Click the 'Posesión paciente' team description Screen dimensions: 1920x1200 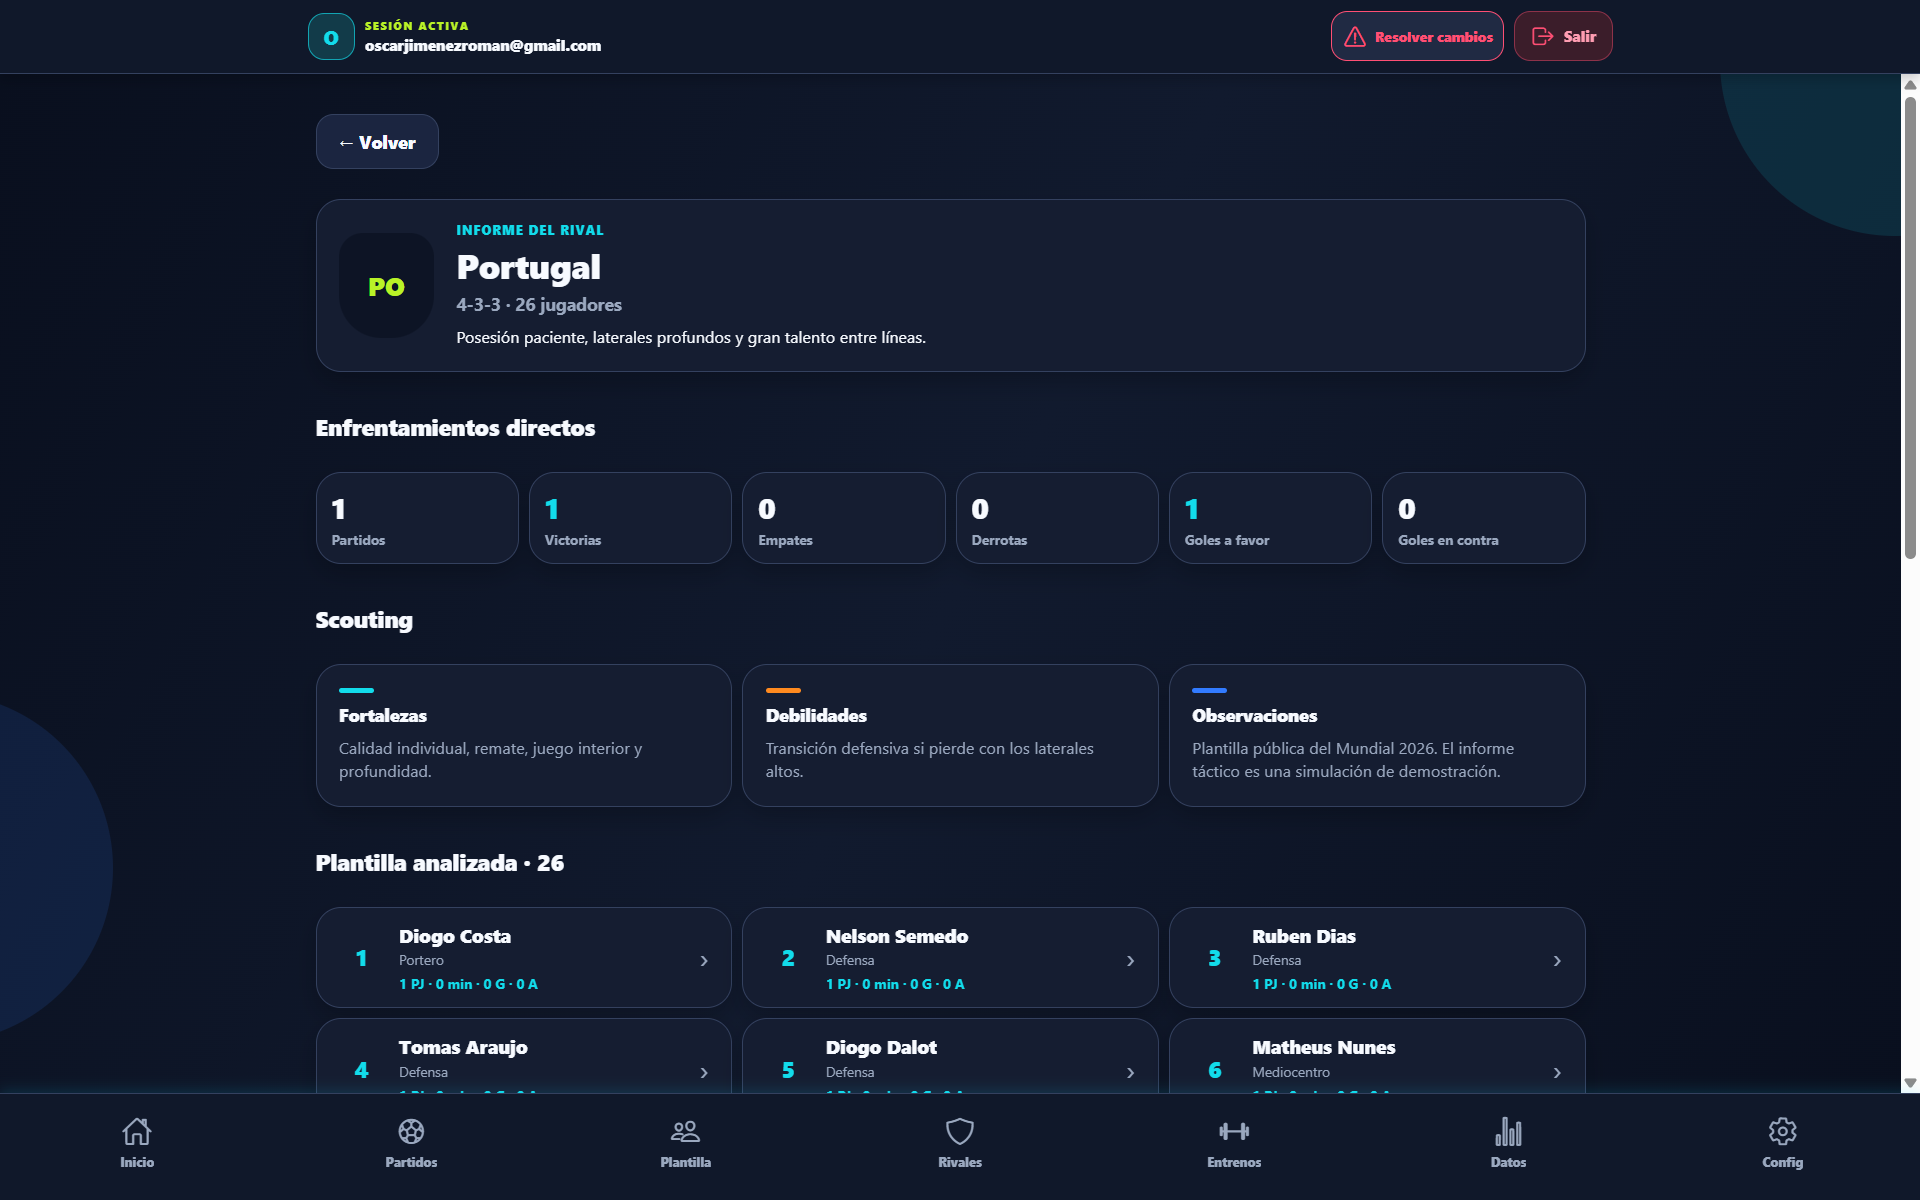click(x=691, y=338)
